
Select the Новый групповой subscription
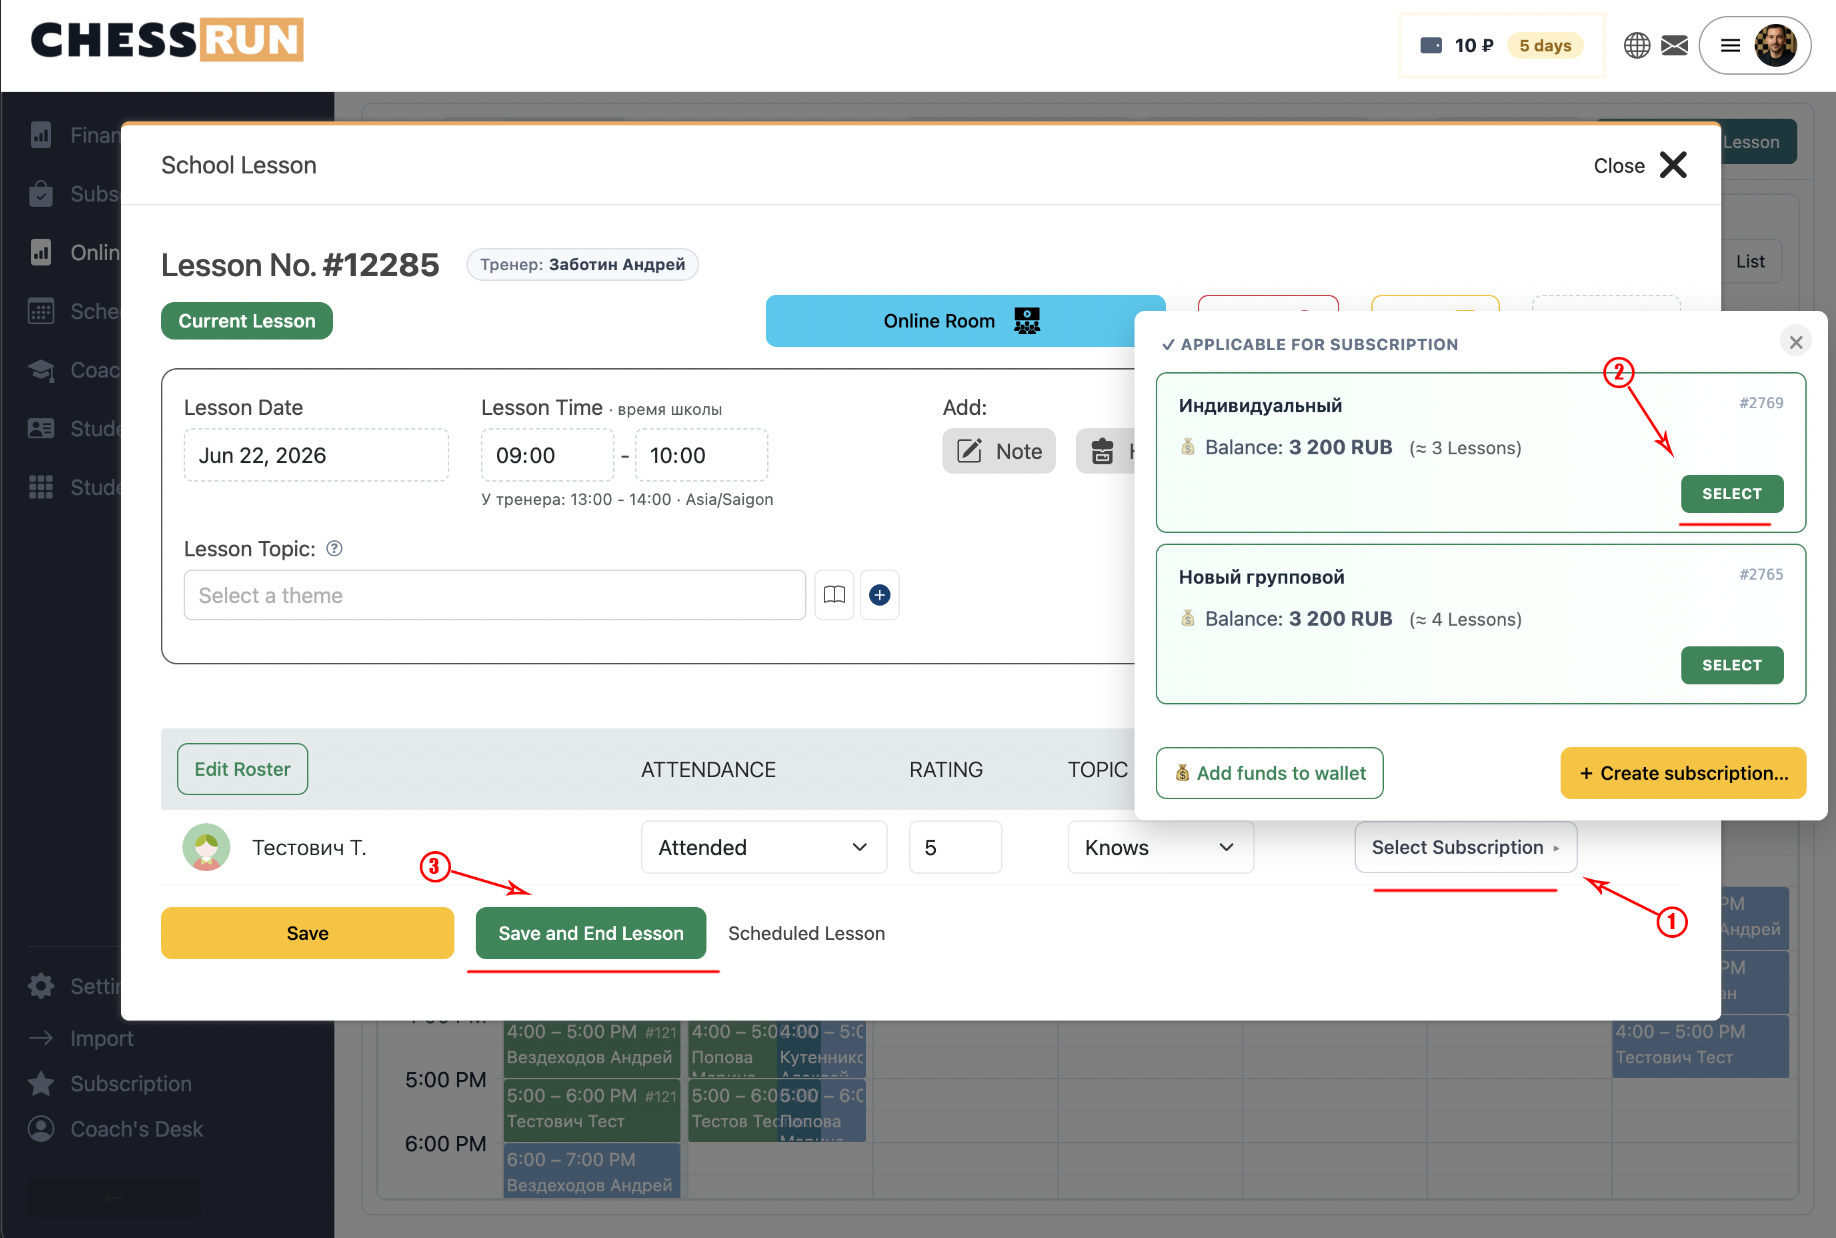point(1732,665)
